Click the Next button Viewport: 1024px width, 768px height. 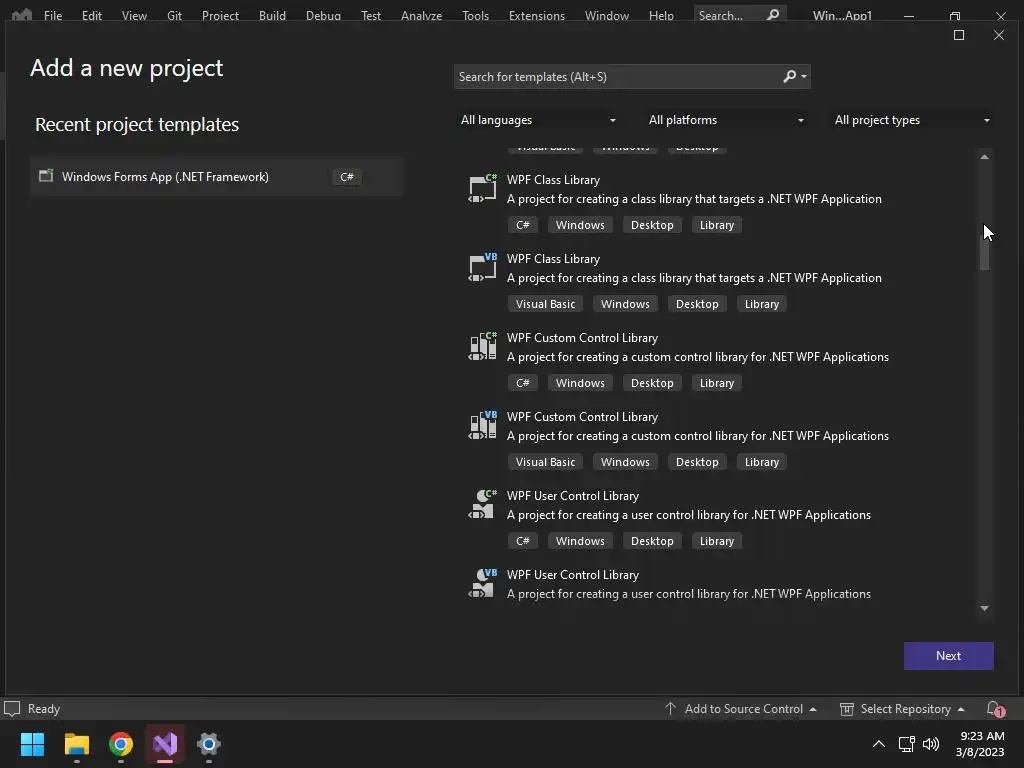pyautogui.click(x=948, y=656)
